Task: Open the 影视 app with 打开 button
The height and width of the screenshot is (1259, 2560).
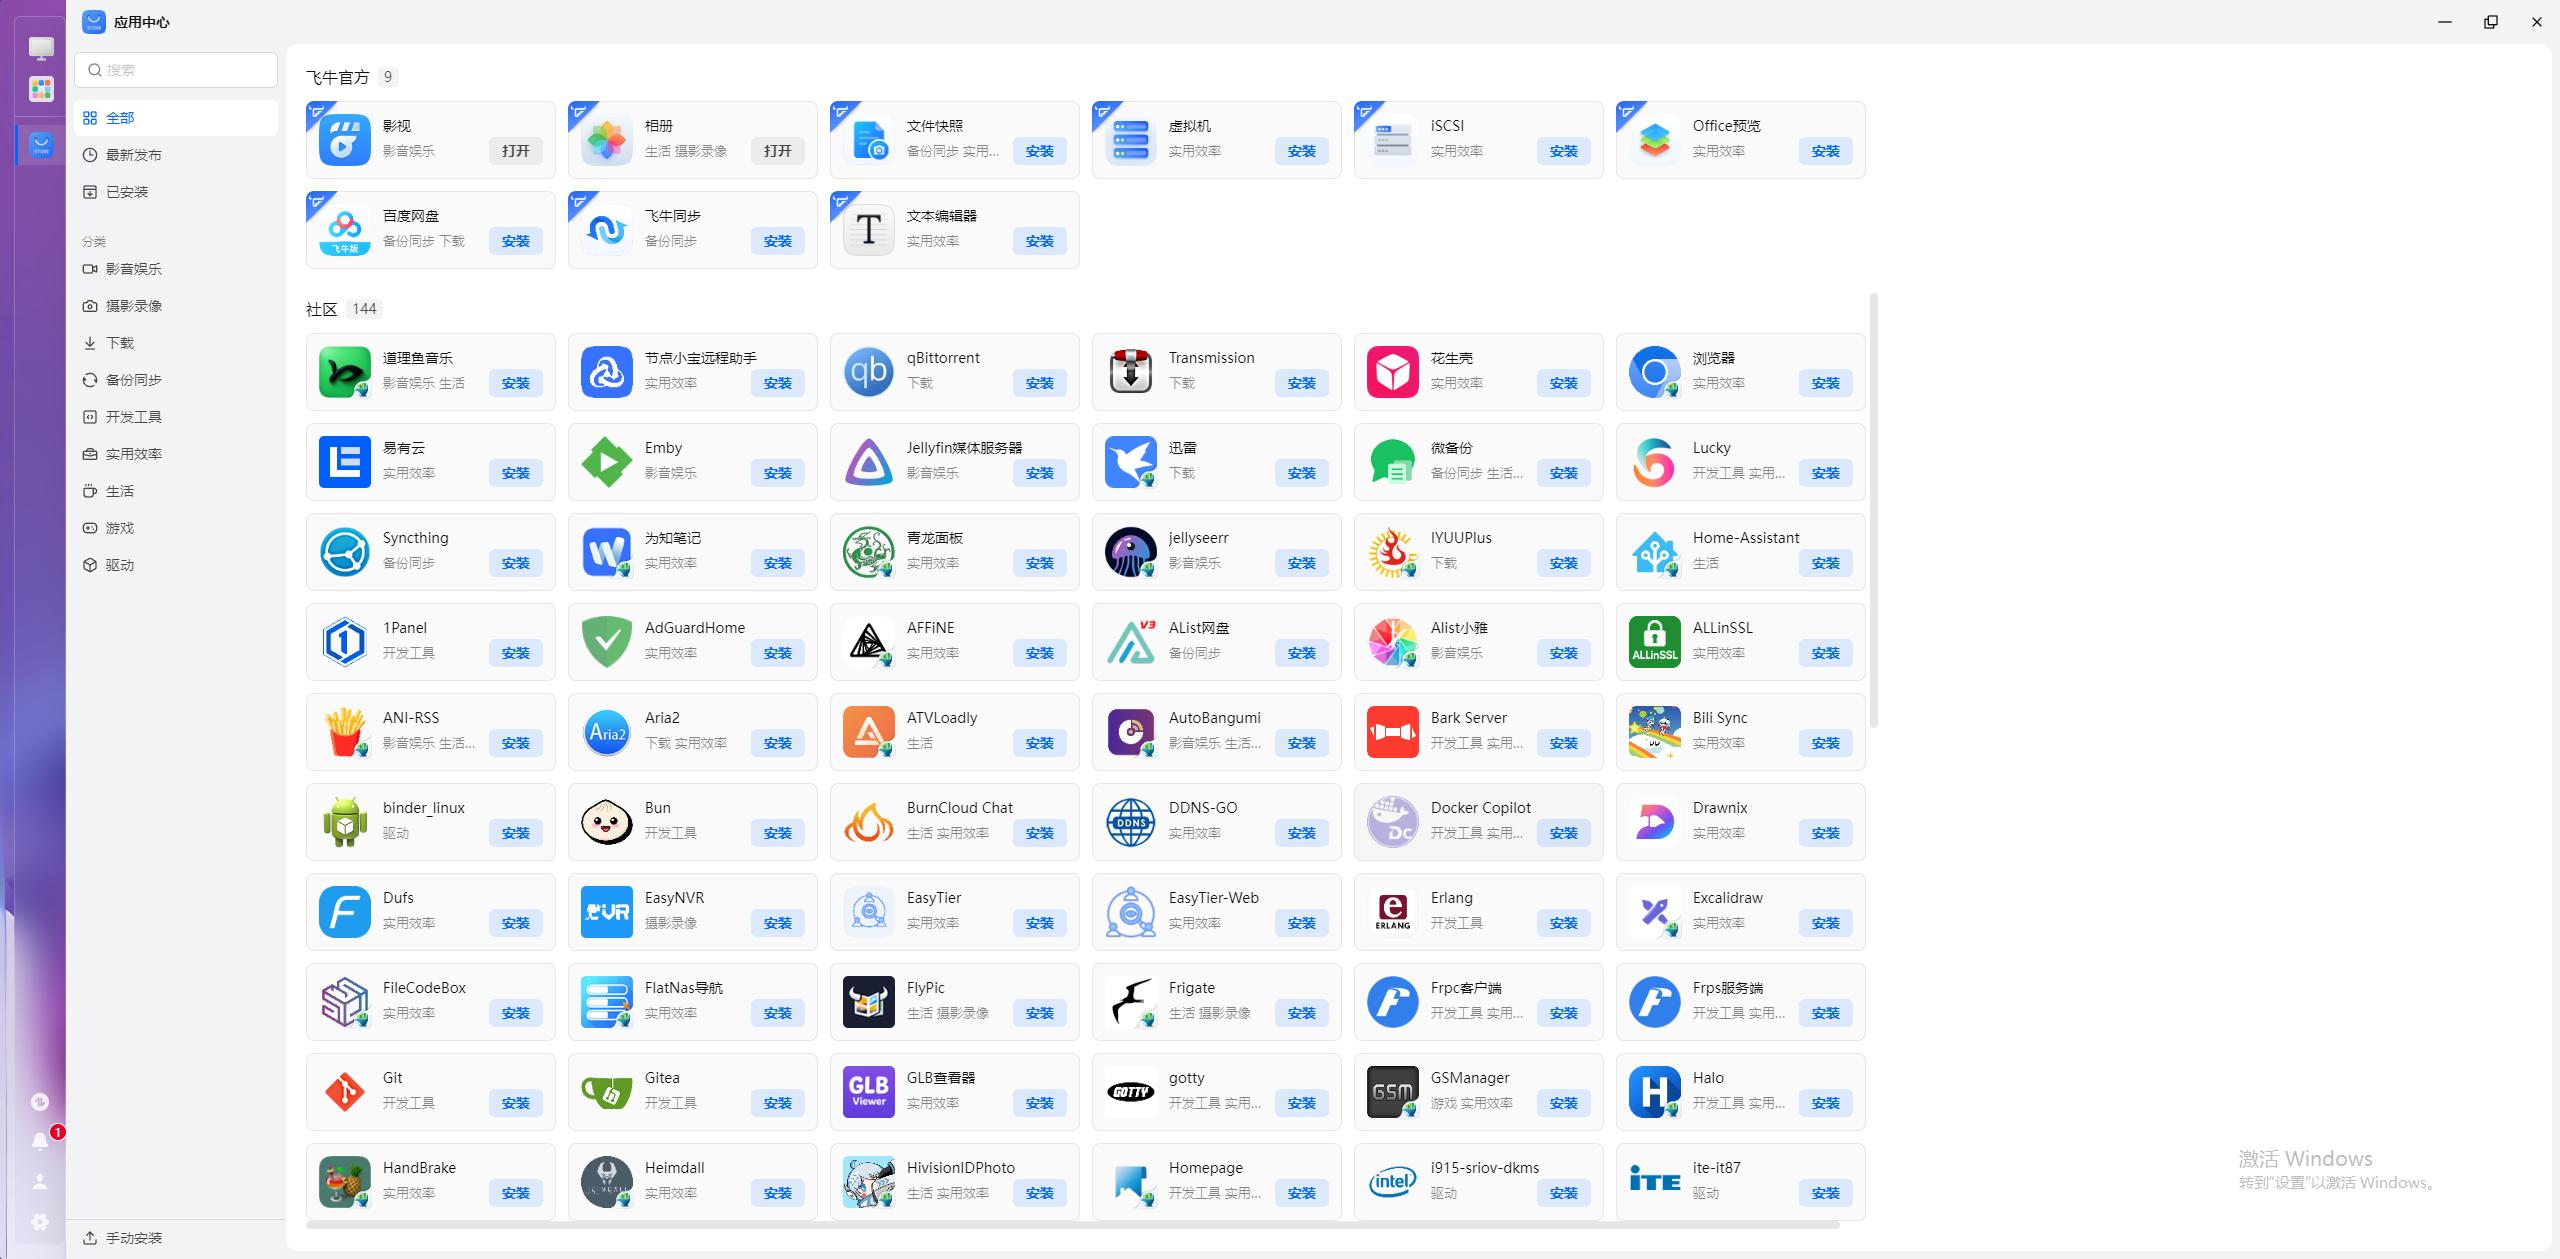Action: [515, 151]
